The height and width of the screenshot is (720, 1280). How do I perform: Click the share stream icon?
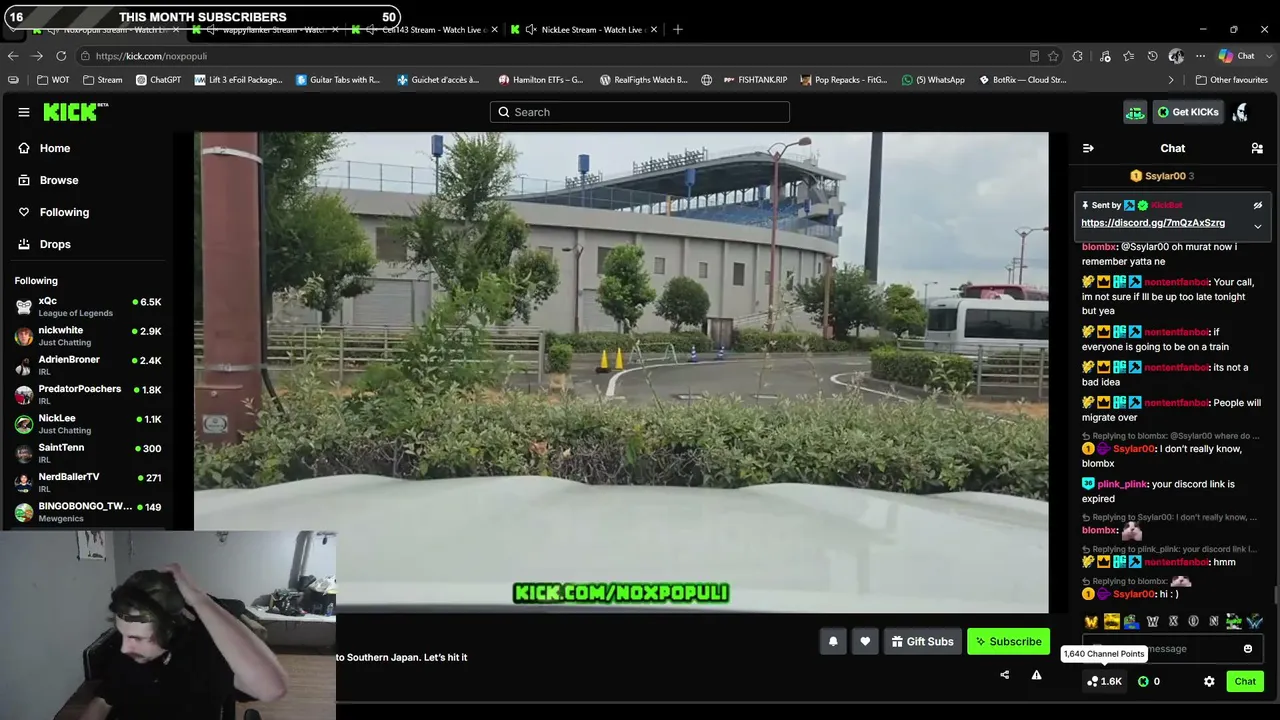coord(1004,675)
